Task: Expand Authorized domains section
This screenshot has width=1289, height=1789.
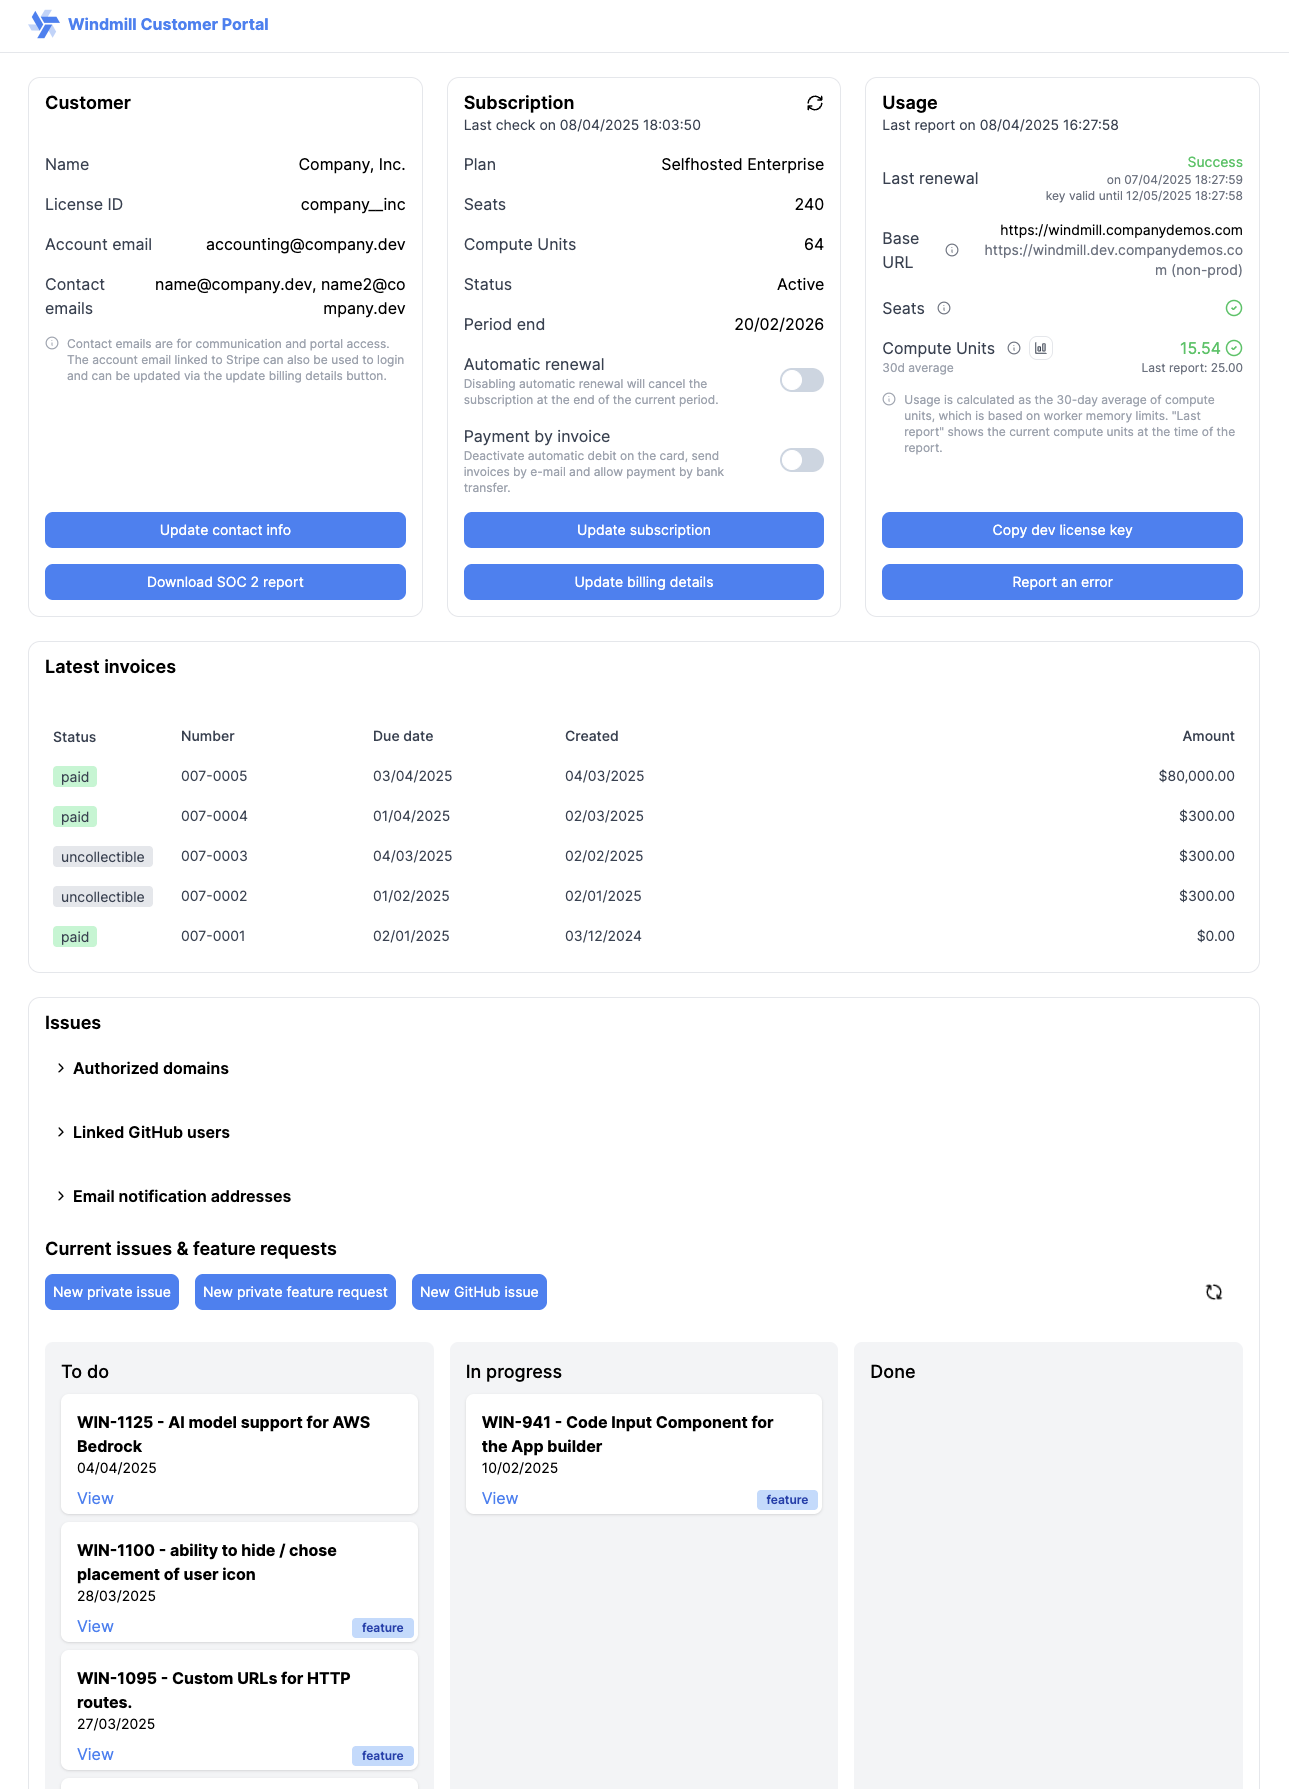Action: [150, 1068]
